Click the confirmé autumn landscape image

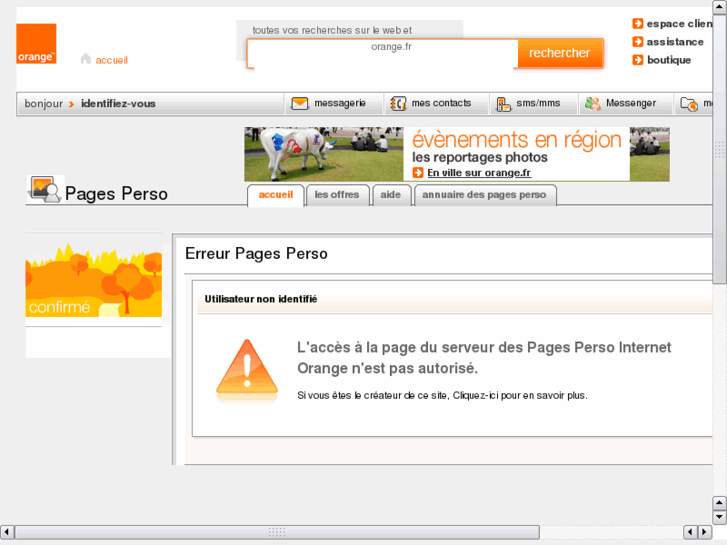(94, 280)
